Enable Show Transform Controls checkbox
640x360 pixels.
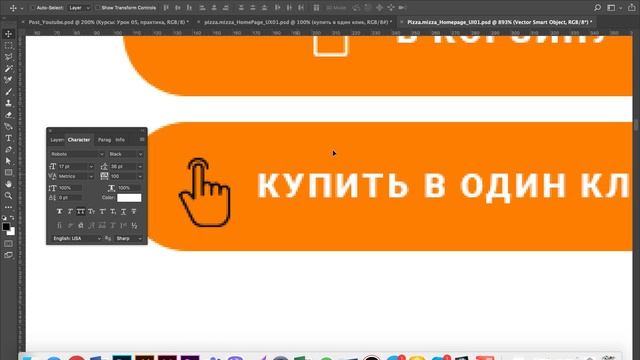point(98,7)
